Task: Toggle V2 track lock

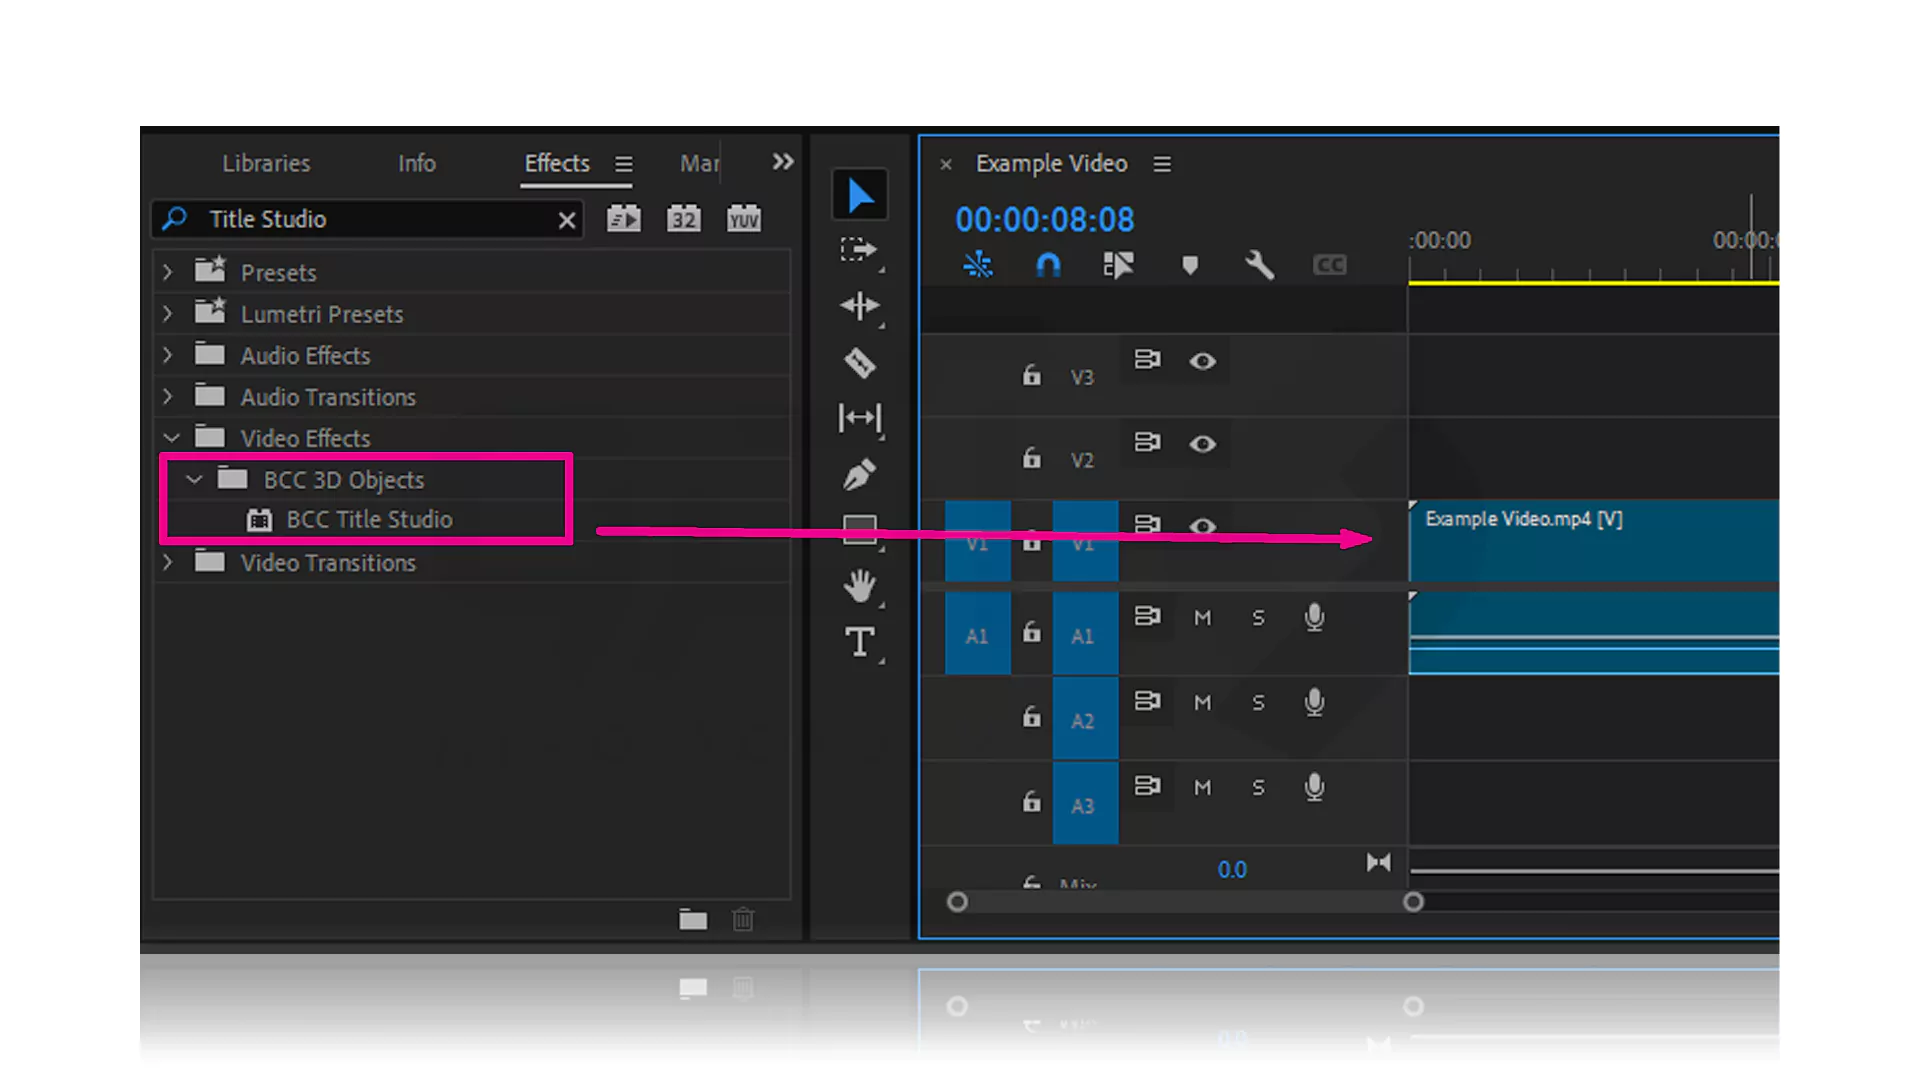Action: [x=1031, y=459]
